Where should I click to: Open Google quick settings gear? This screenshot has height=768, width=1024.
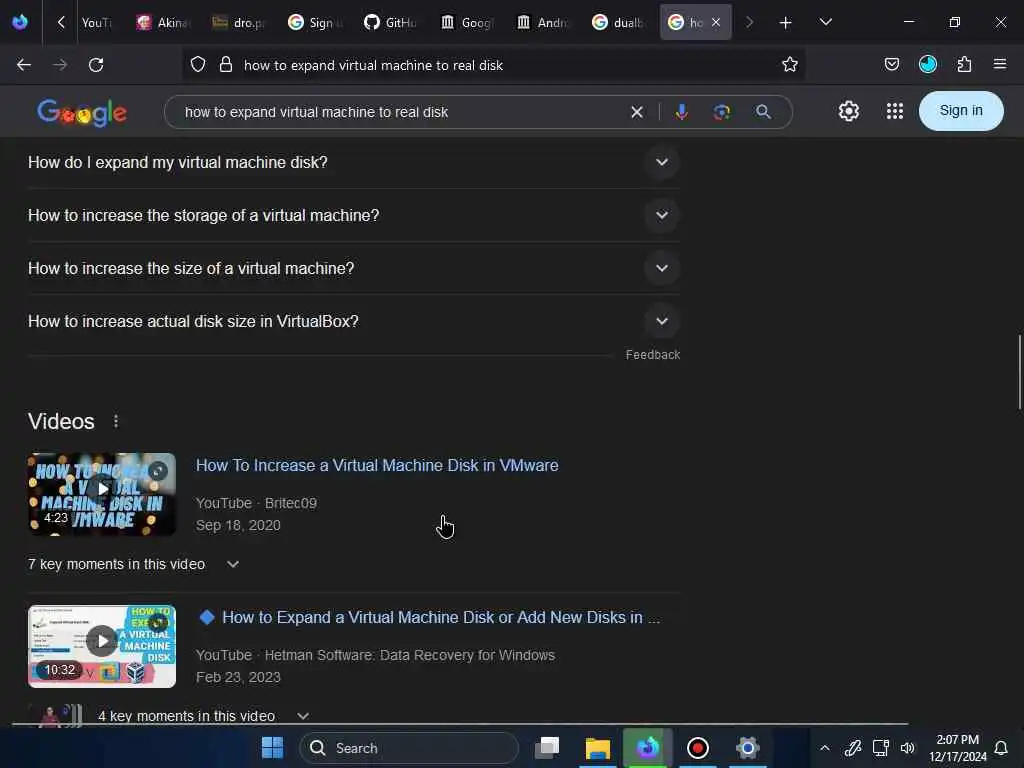(848, 111)
